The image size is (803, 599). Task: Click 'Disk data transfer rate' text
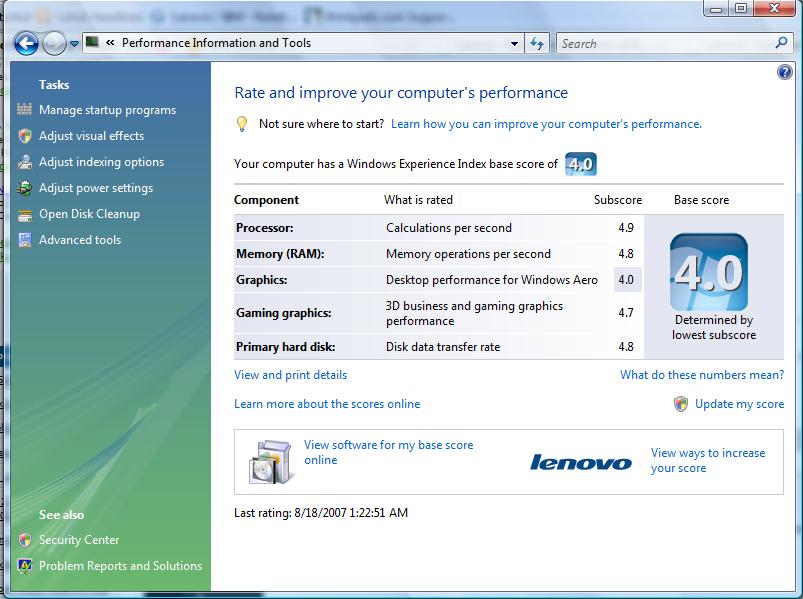pyautogui.click(x=443, y=347)
